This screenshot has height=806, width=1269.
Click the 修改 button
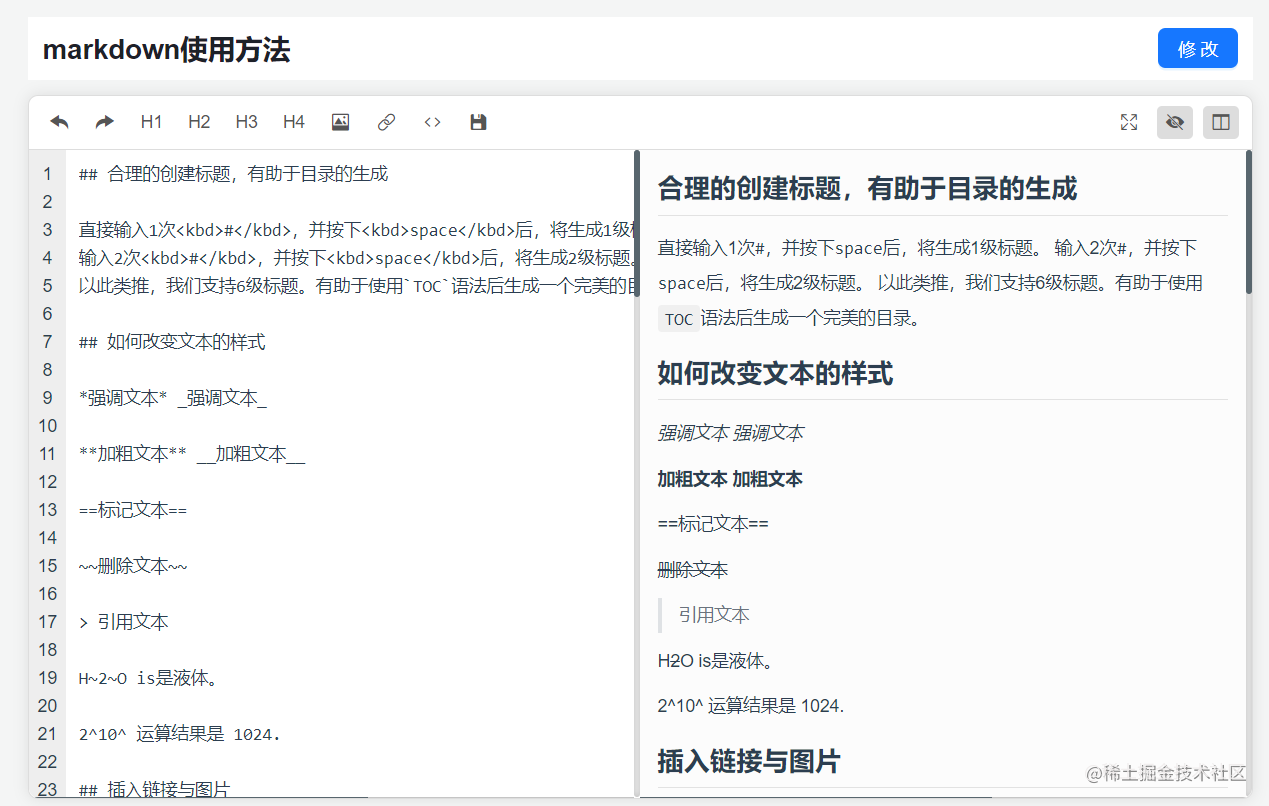1197,47
